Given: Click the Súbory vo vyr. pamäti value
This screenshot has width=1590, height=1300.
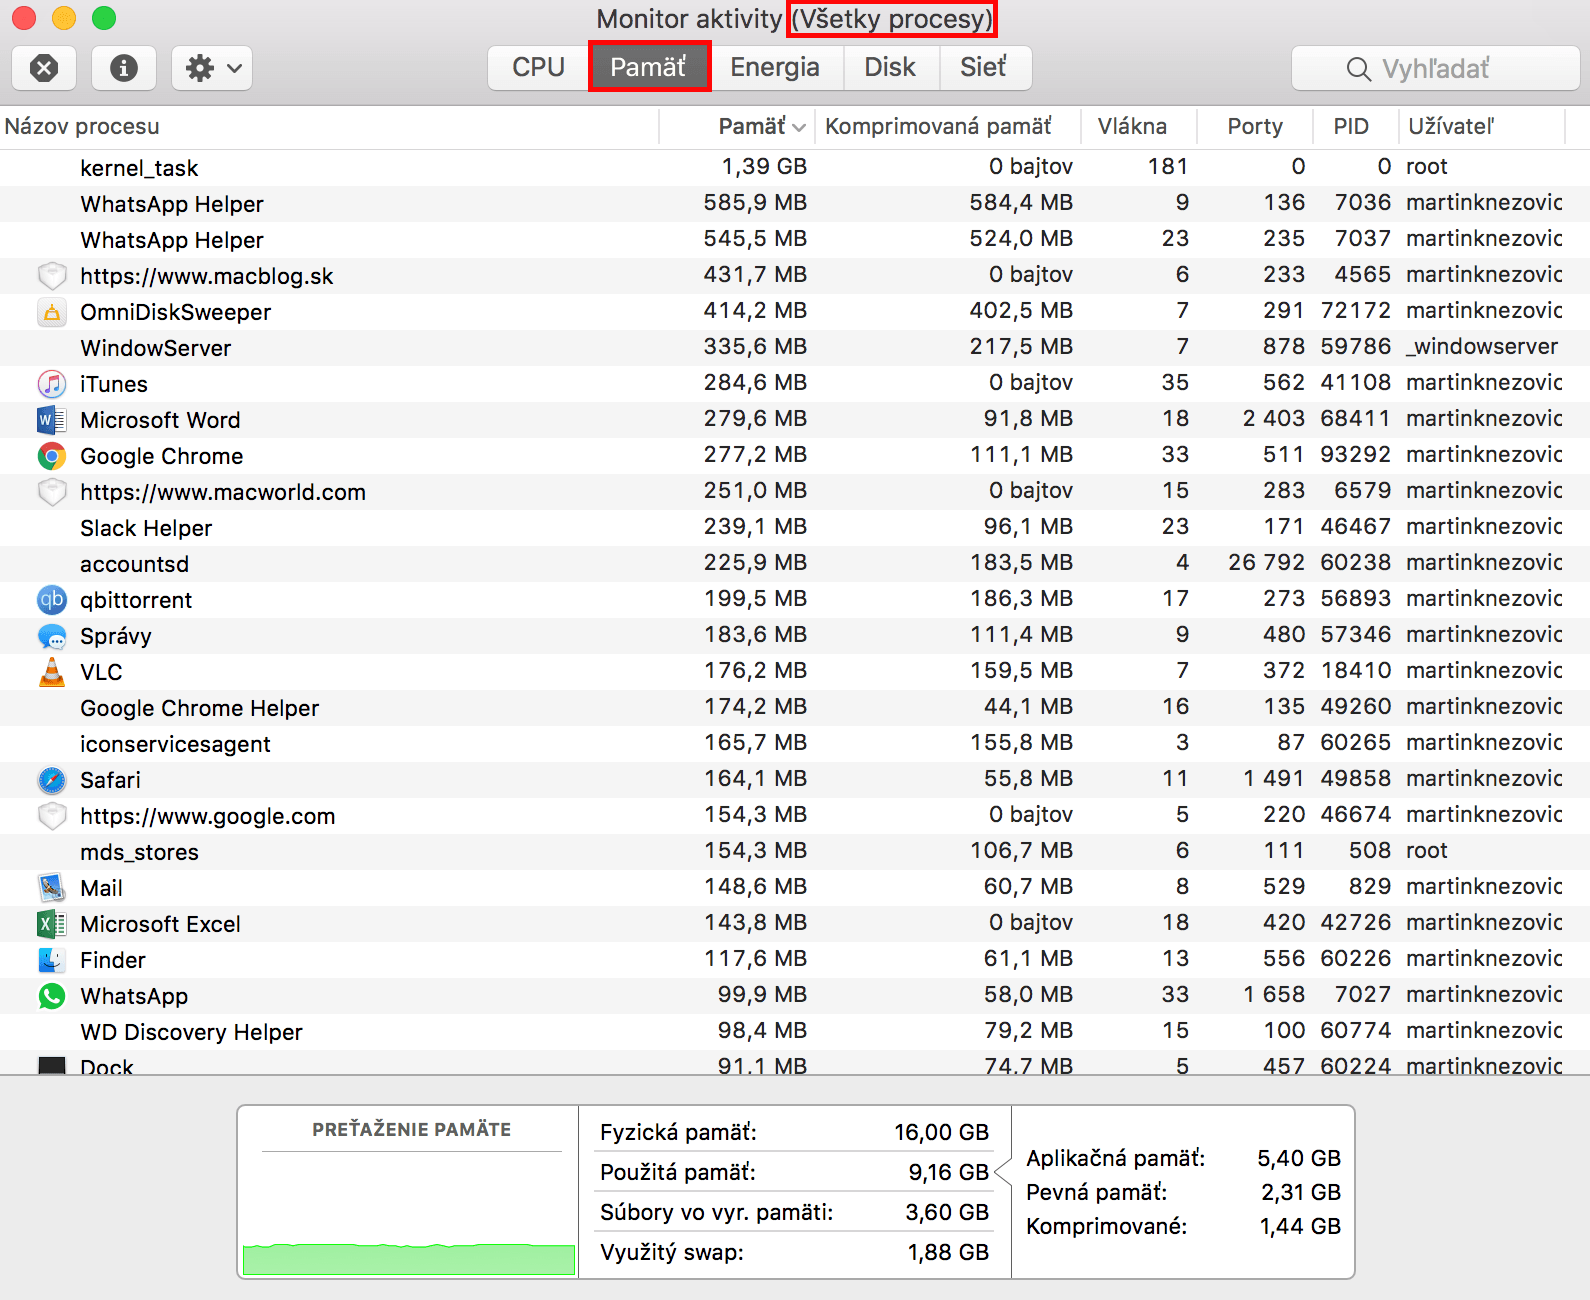Looking at the screenshot, I should 947,1212.
